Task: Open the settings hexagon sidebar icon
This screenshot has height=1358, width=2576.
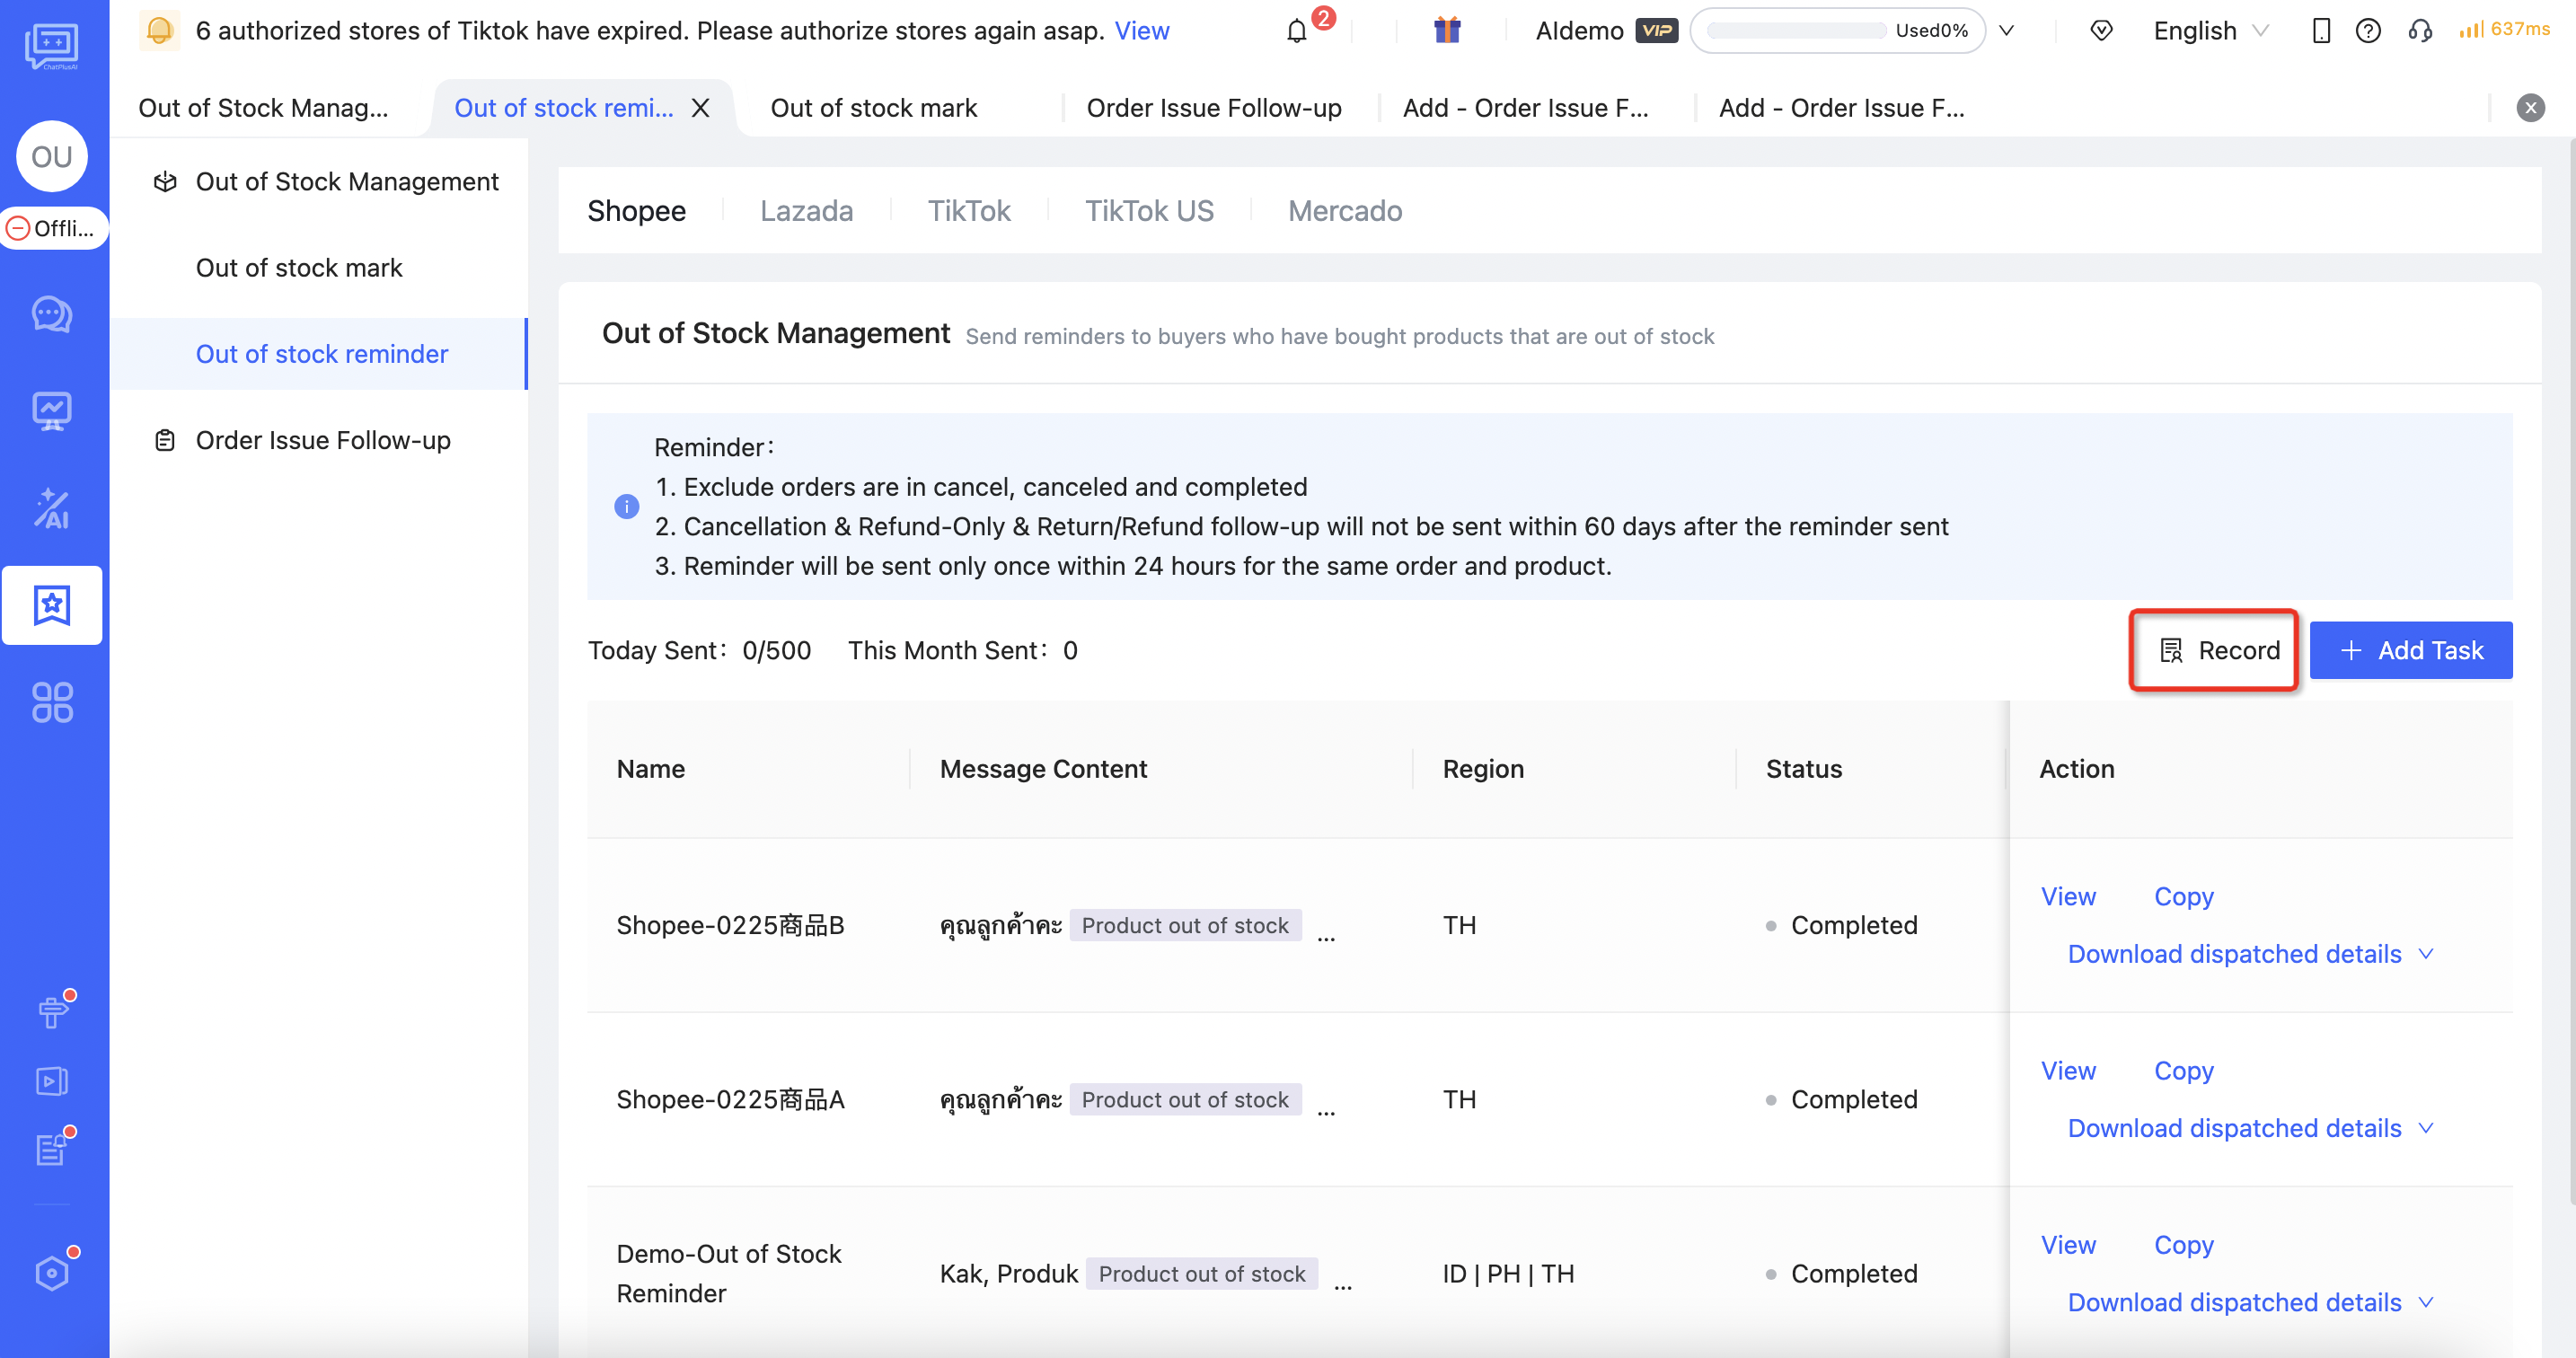Action: (52, 1272)
